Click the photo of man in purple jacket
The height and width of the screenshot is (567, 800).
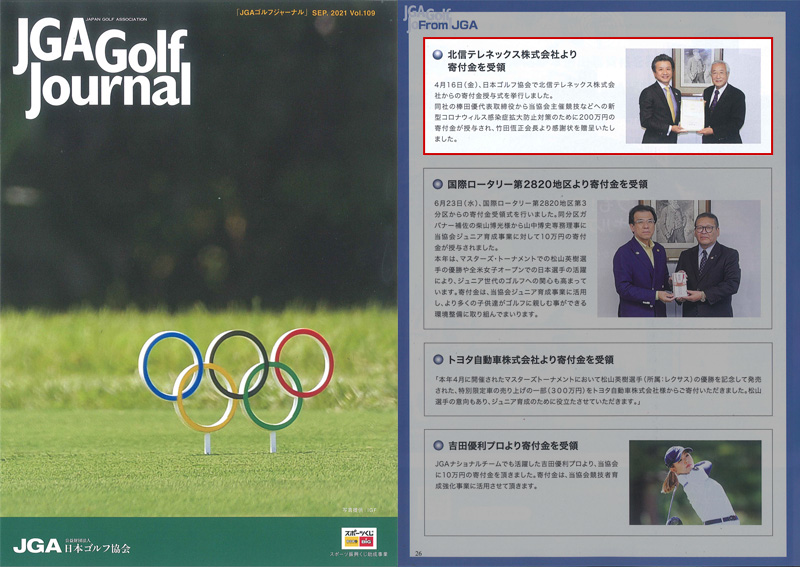click(679, 258)
